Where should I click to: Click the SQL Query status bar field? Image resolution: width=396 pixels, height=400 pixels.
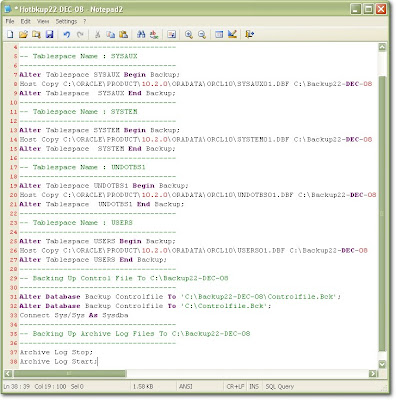point(280,386)
